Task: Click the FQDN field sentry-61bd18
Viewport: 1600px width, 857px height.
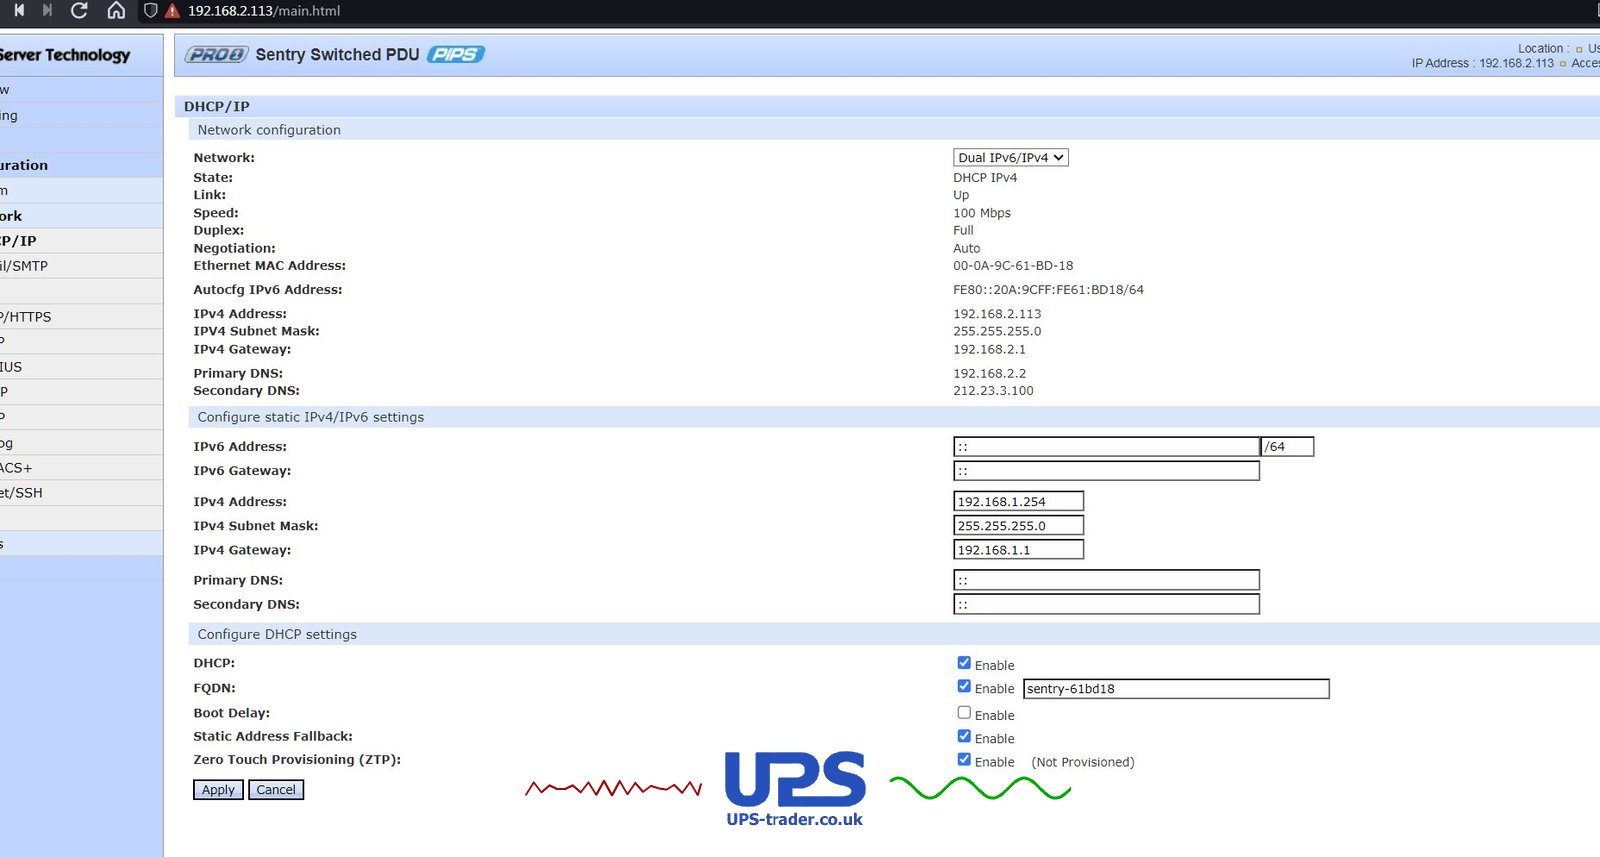Action: point(1176,688)
